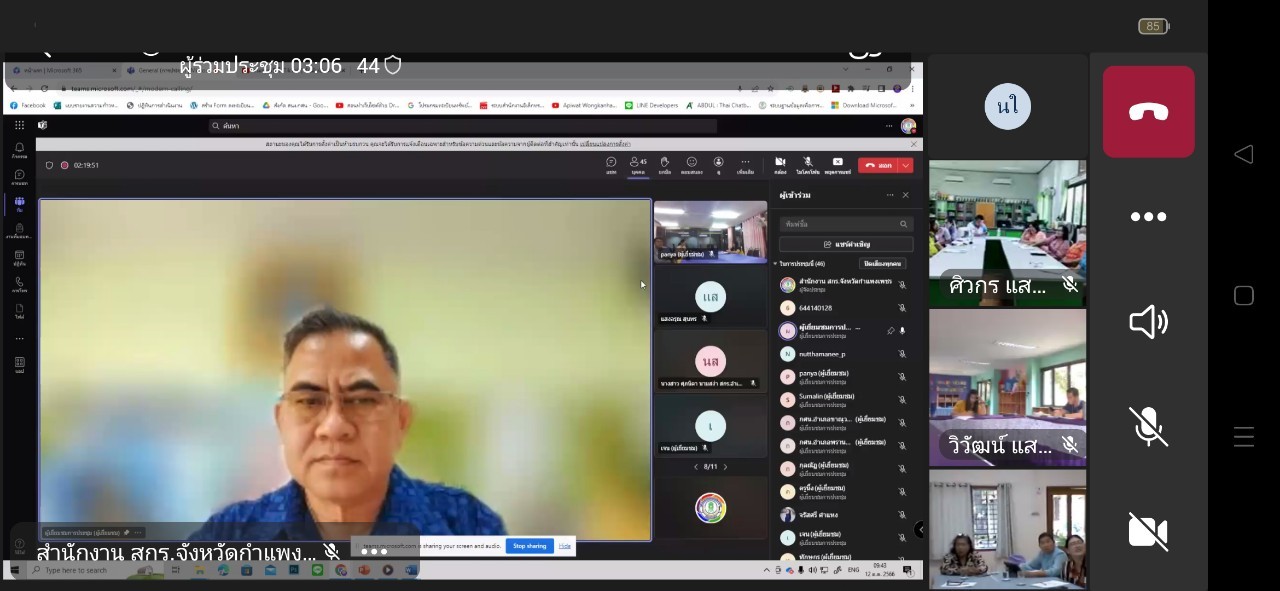Click the ENG language indicator in the taskbar
The width and height of the screenshot is (1280, 591).
pos(853,570)
